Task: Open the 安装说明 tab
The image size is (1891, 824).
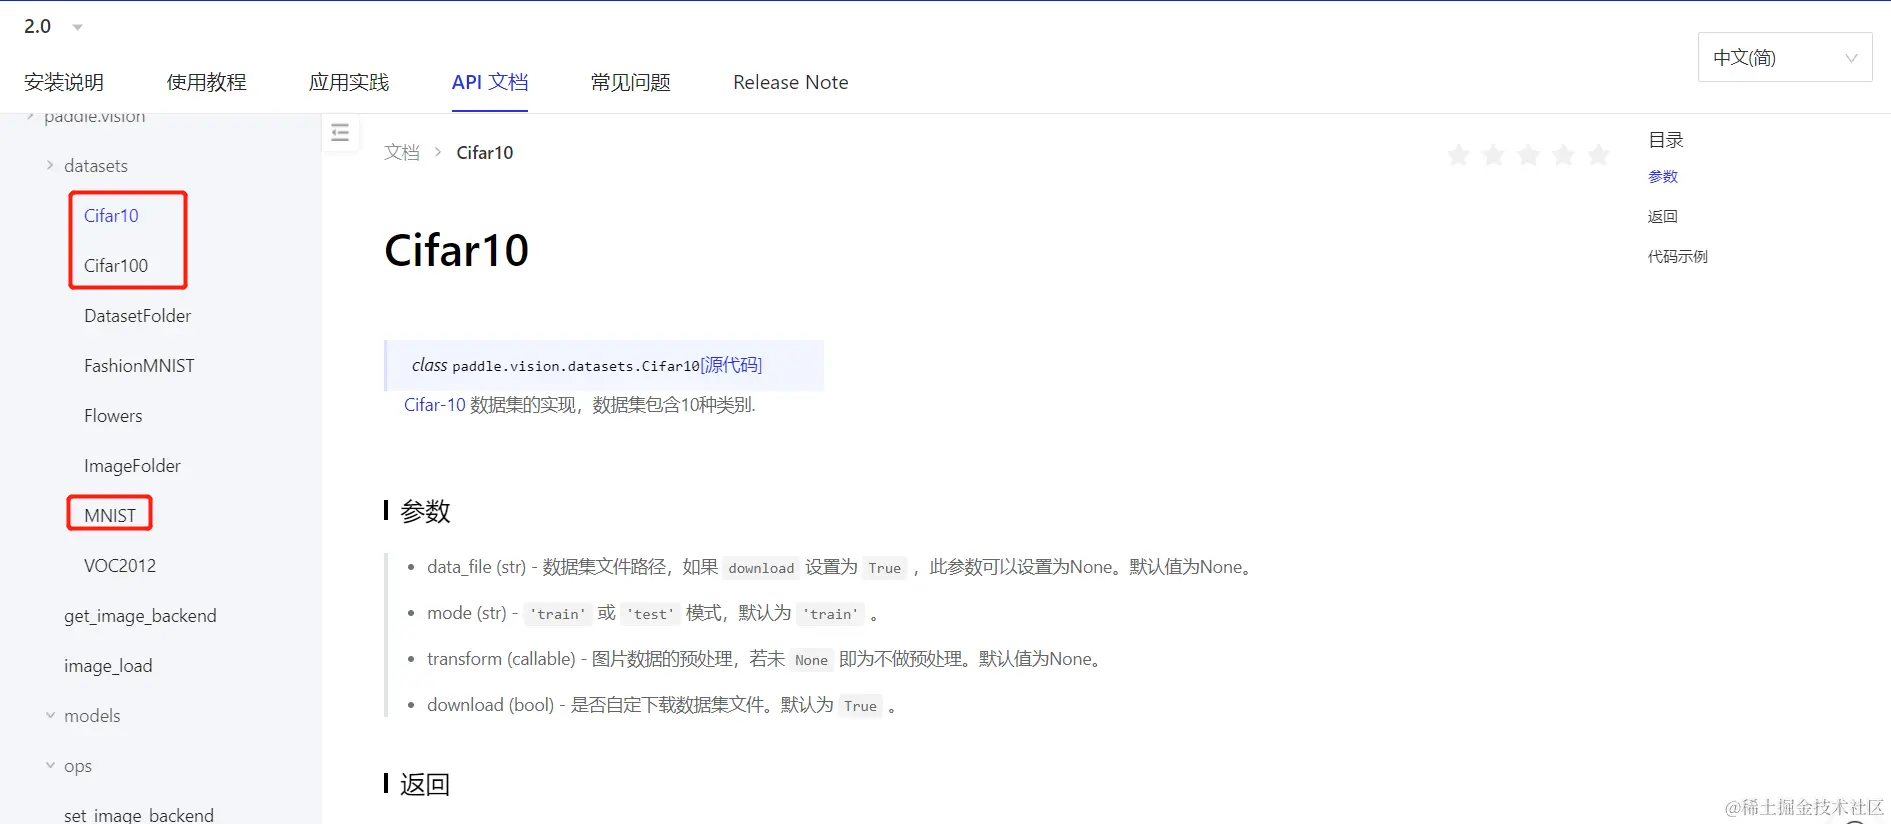Action: 64,82
